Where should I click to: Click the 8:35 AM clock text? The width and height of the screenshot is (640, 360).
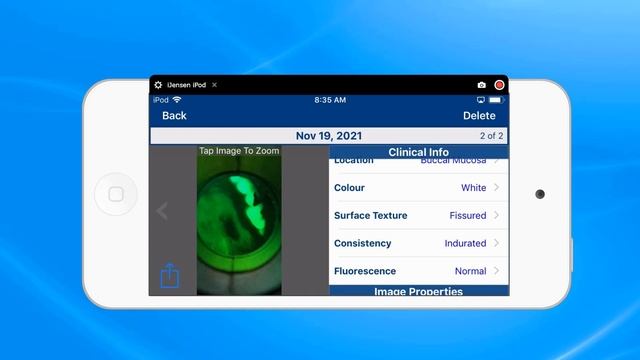tap(330, 100)
